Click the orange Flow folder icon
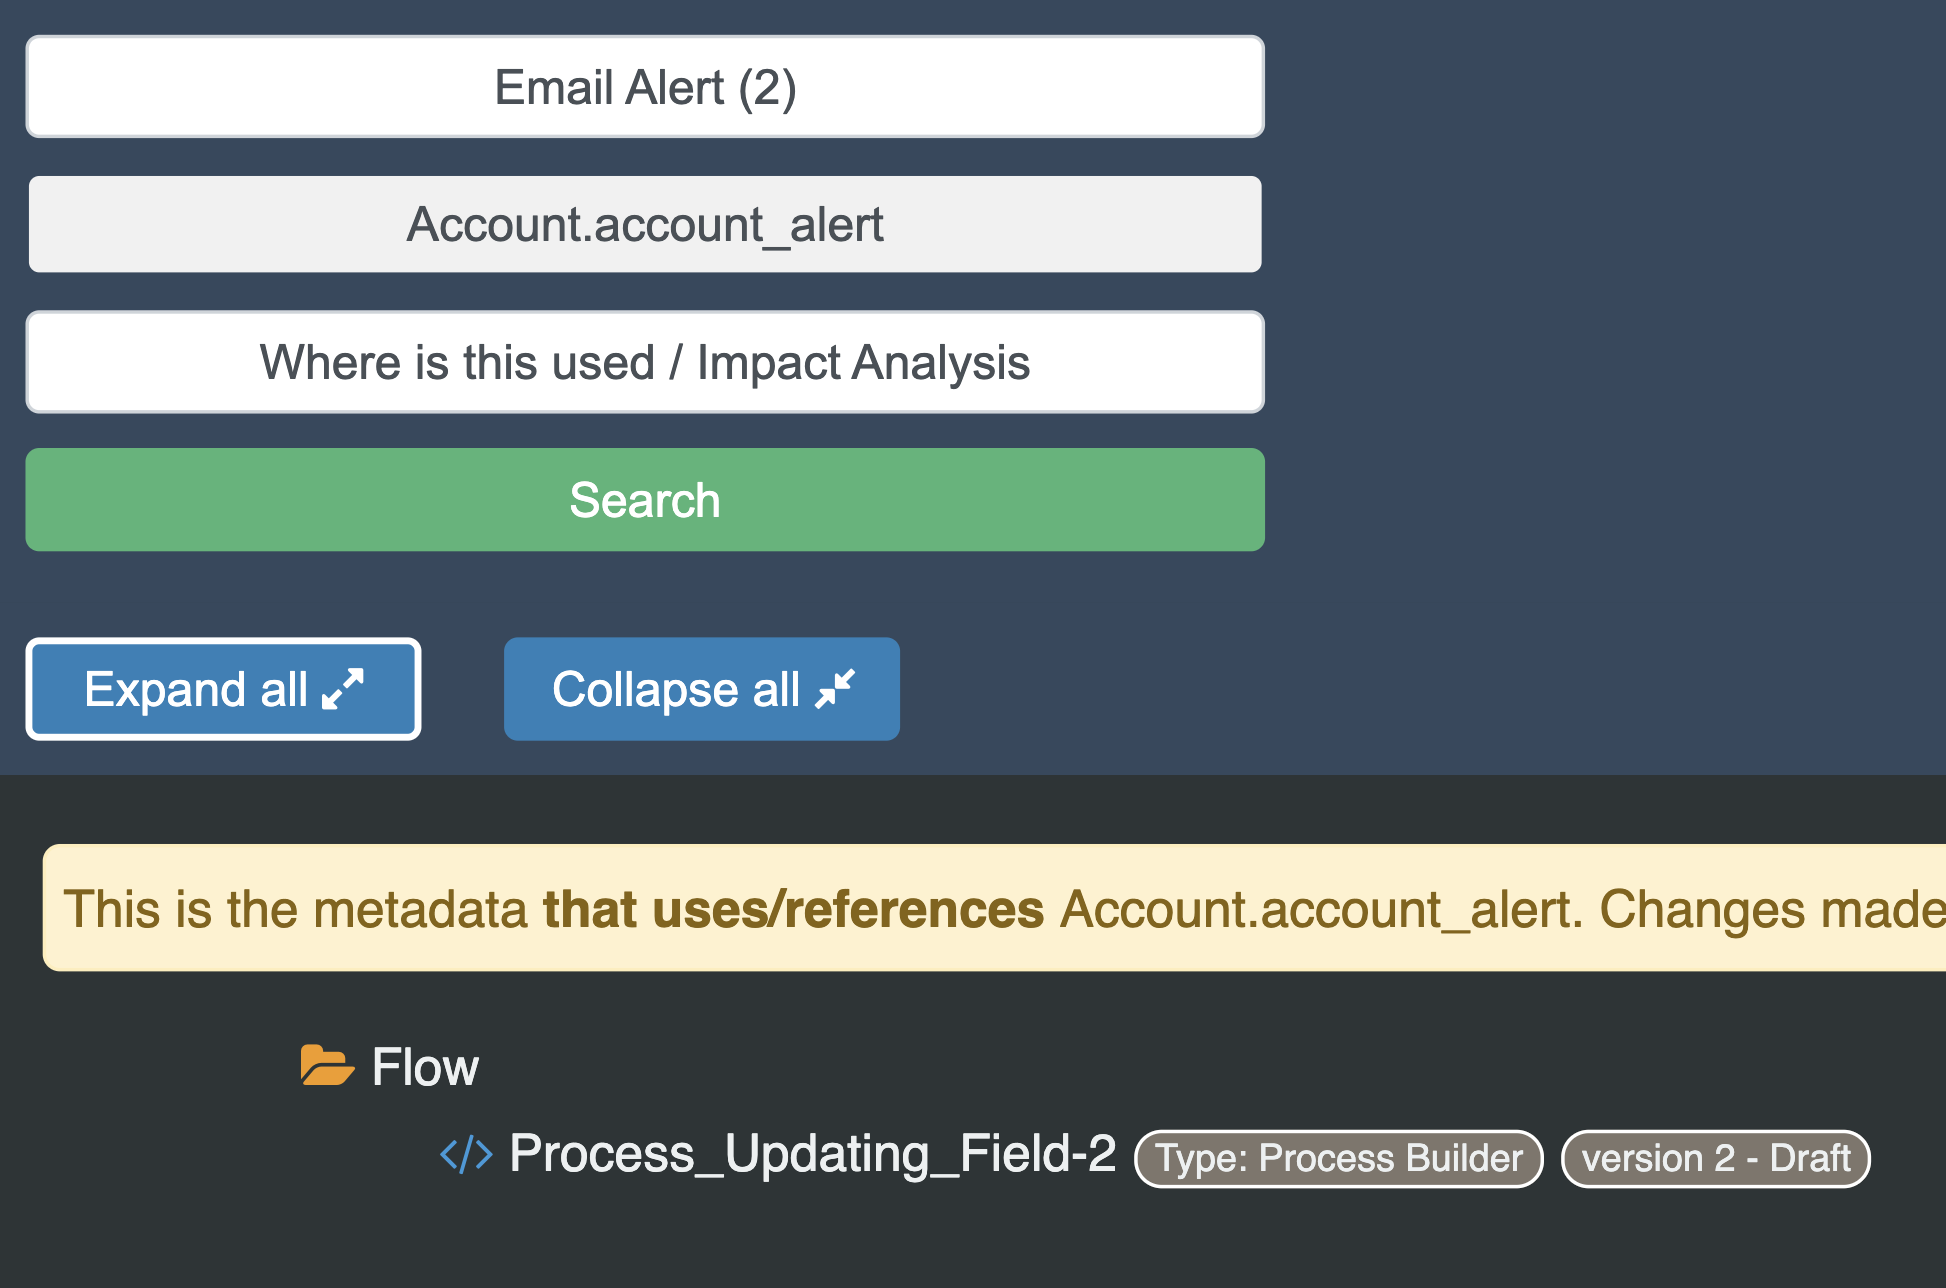Screen dimensions: 1946x1288 coord(327,1066)
